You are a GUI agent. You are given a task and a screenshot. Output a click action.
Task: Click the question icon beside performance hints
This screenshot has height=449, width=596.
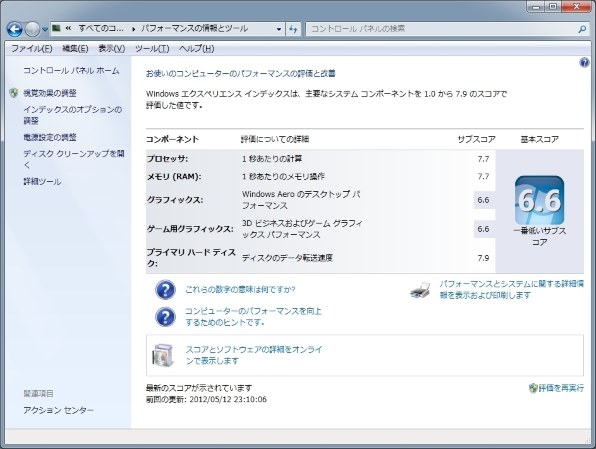(x=165, y=317)
